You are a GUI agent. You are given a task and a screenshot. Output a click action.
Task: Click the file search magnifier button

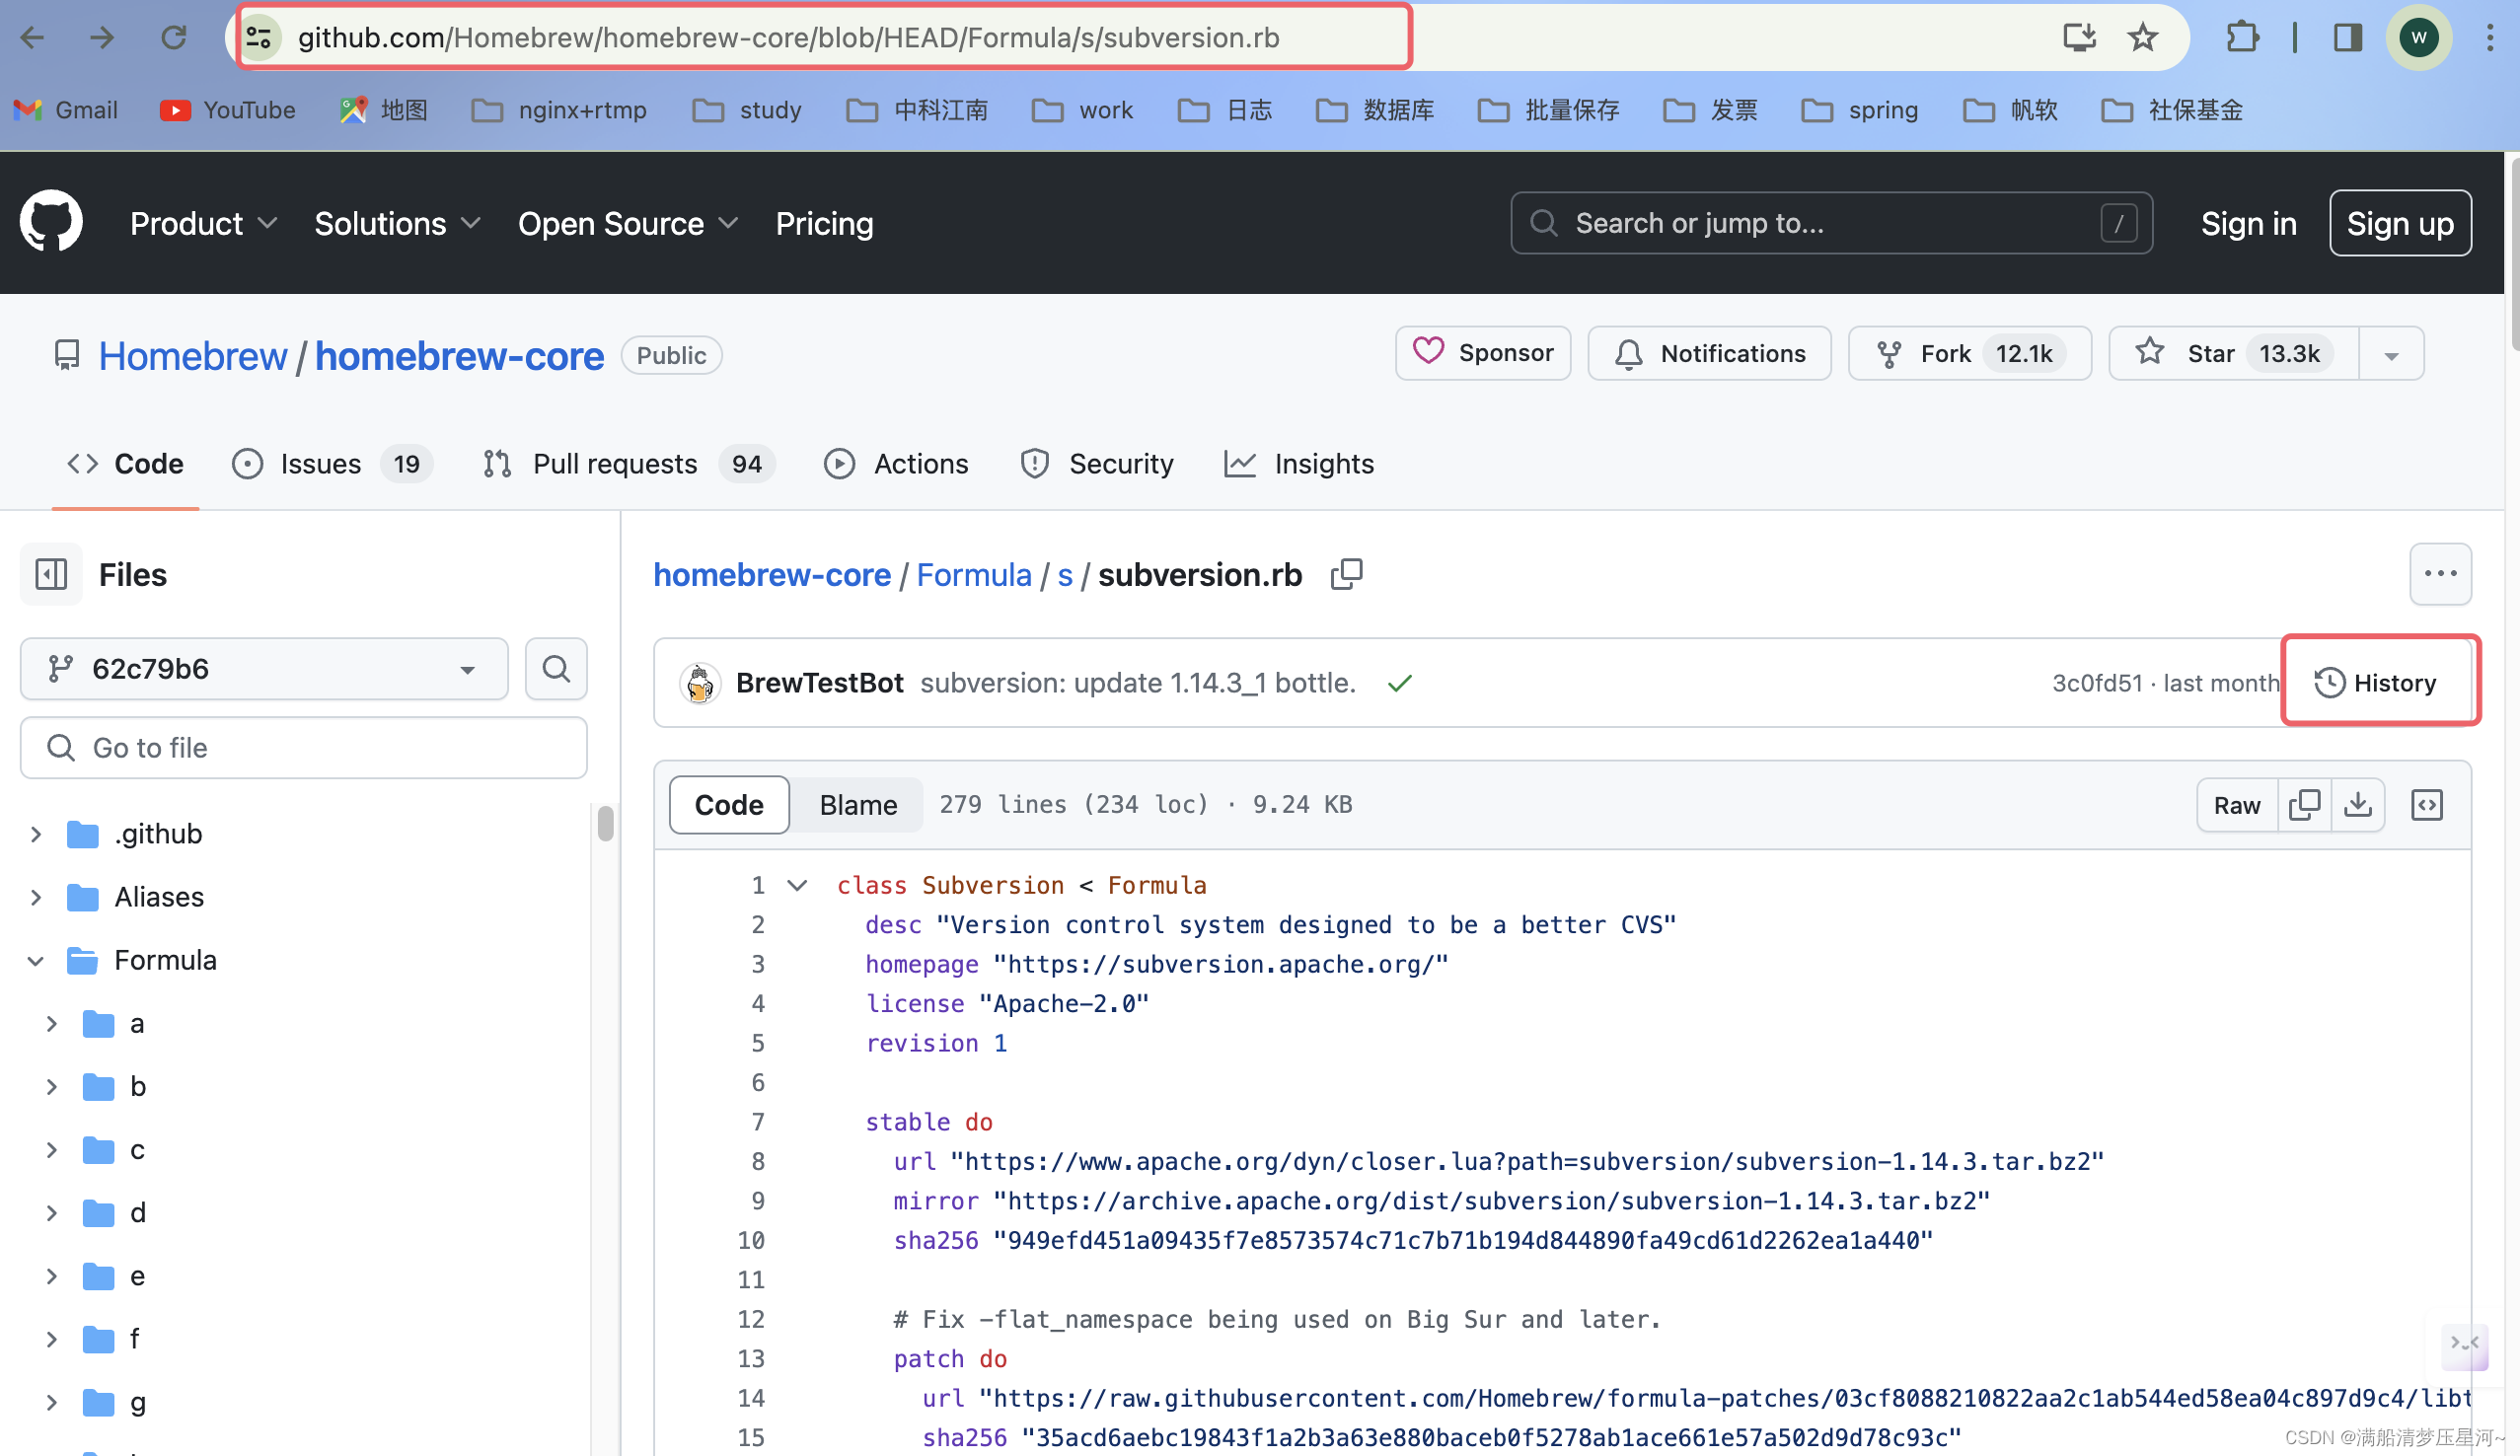(556, 668)
